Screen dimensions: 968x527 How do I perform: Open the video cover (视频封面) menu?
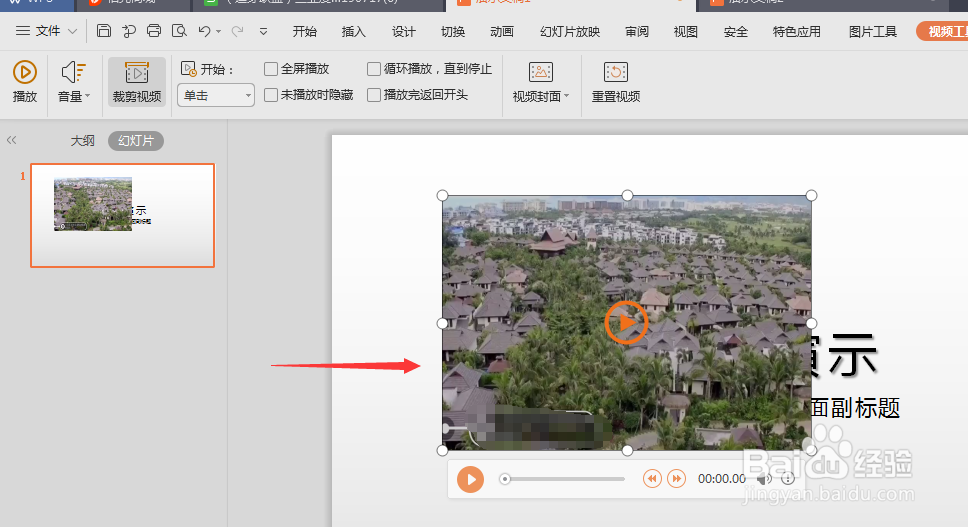(541, 81)
